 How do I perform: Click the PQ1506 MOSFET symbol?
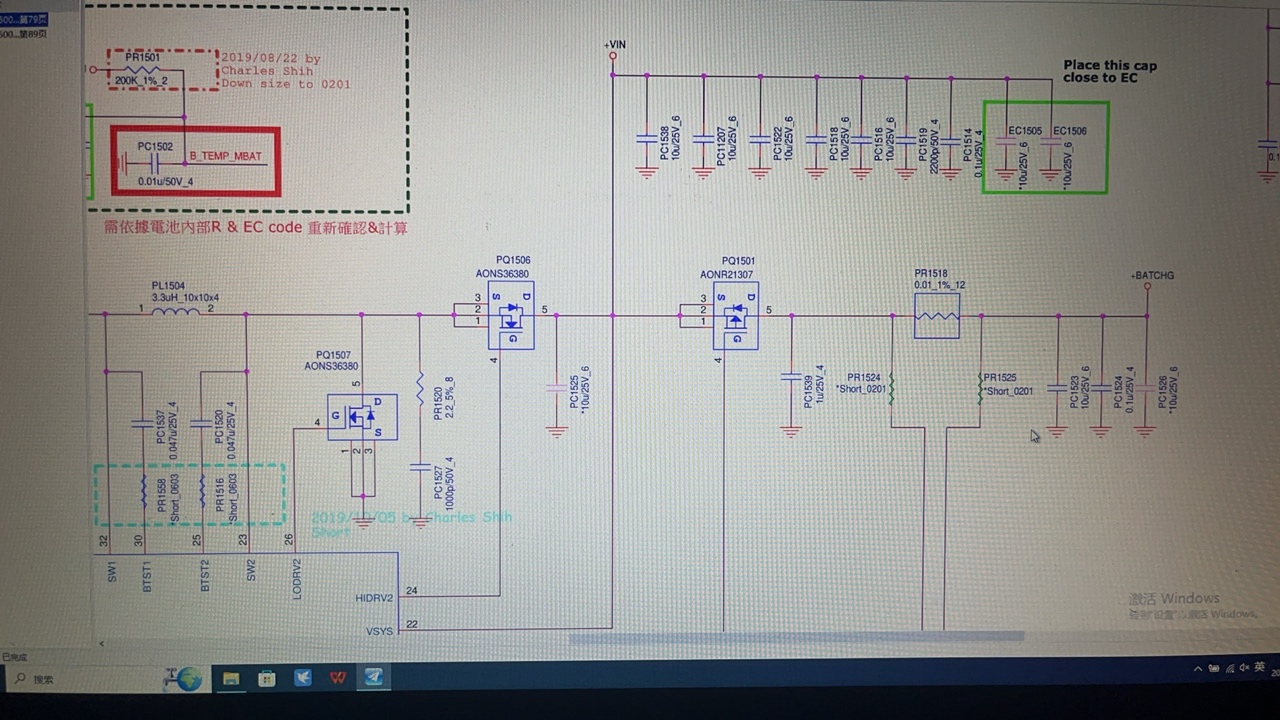click(x=511, y=315)
